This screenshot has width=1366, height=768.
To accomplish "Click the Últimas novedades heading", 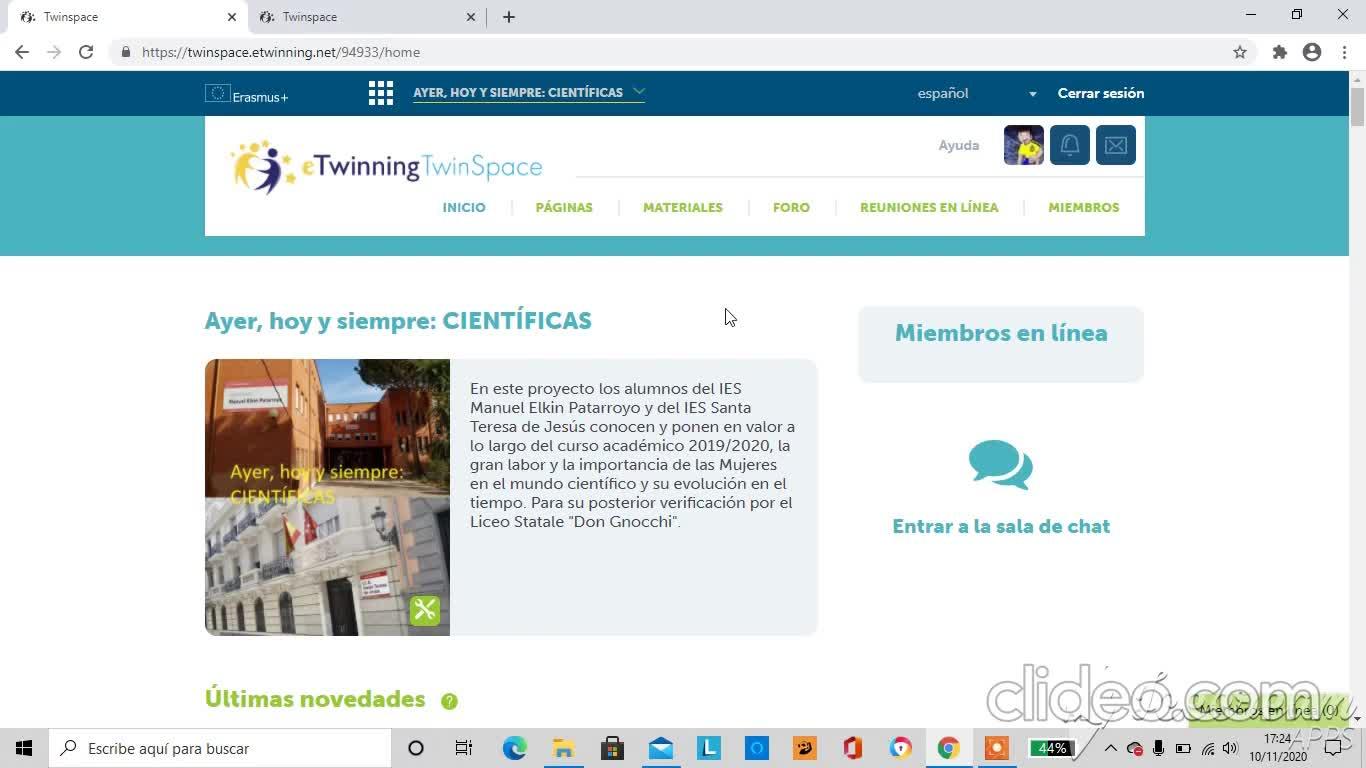I will (x=315, y=699).
